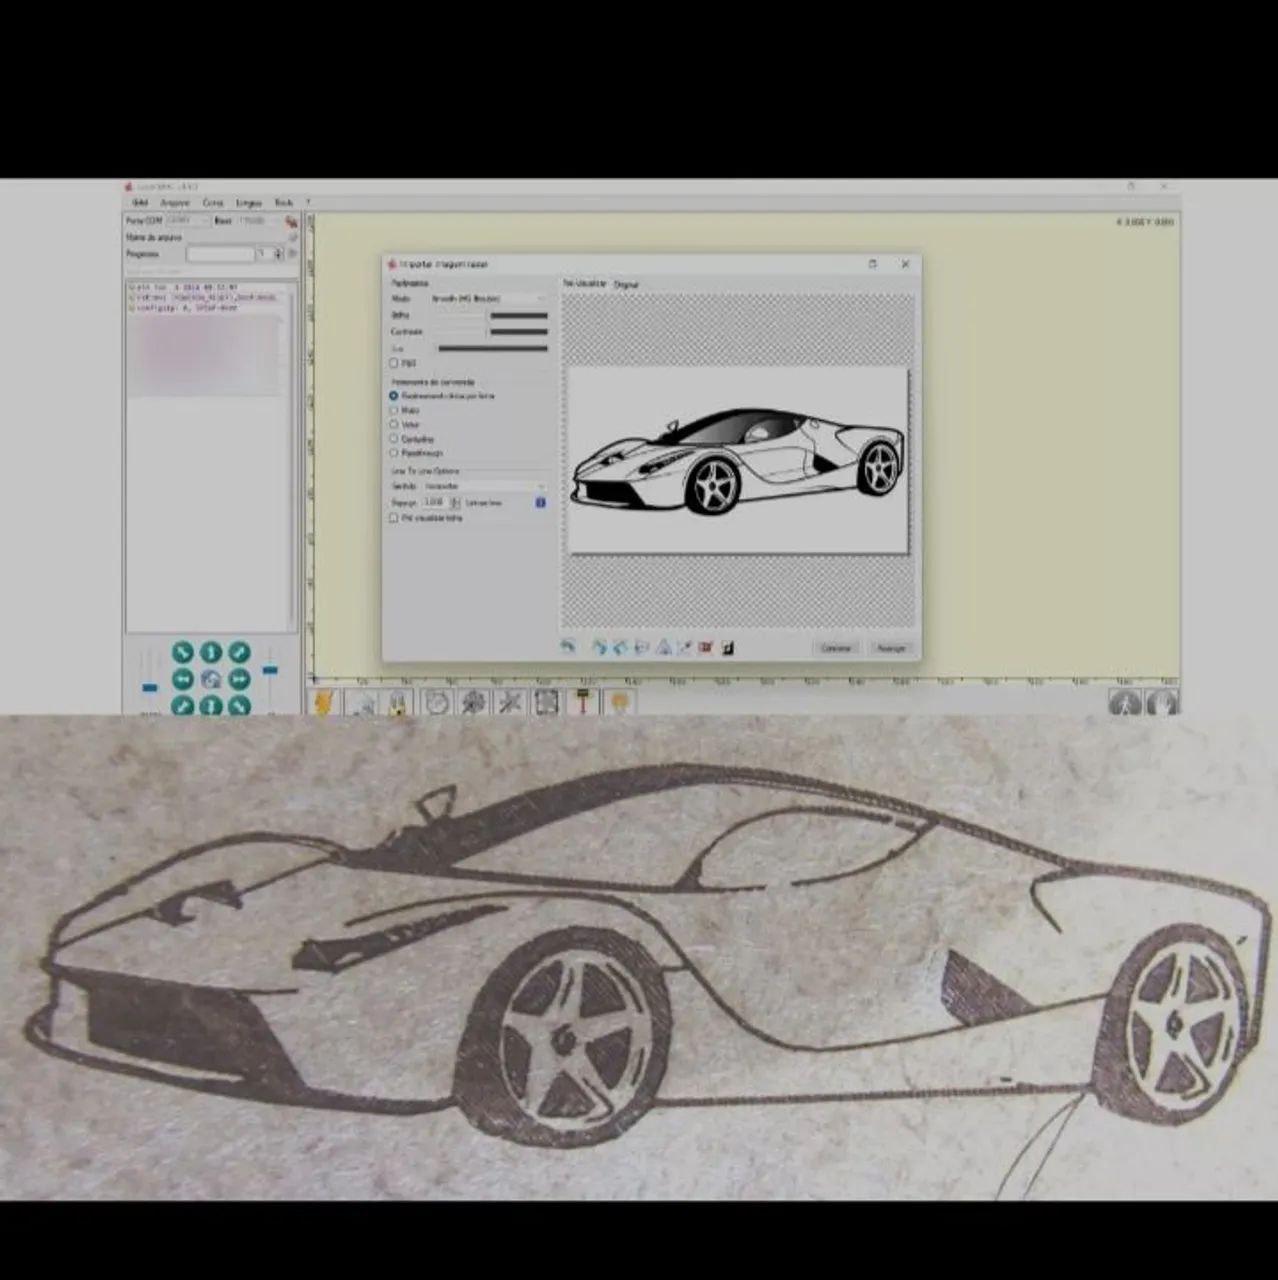
Task: Click the quality value field showing 3.000
Action: [435, 502]
